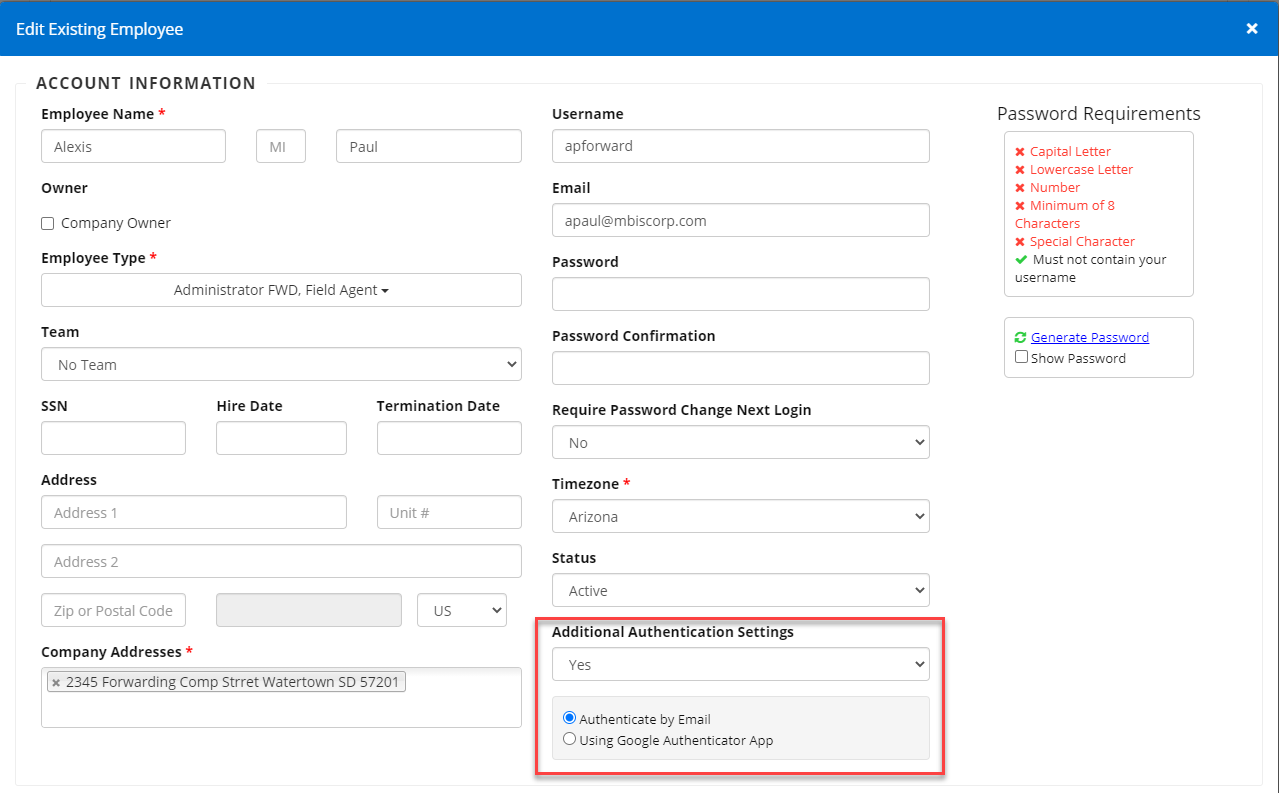Viewport: 1279px width, 793px height.
Task: Open the Timezone dropdown set to Arizona
Action: pos(741,516)
